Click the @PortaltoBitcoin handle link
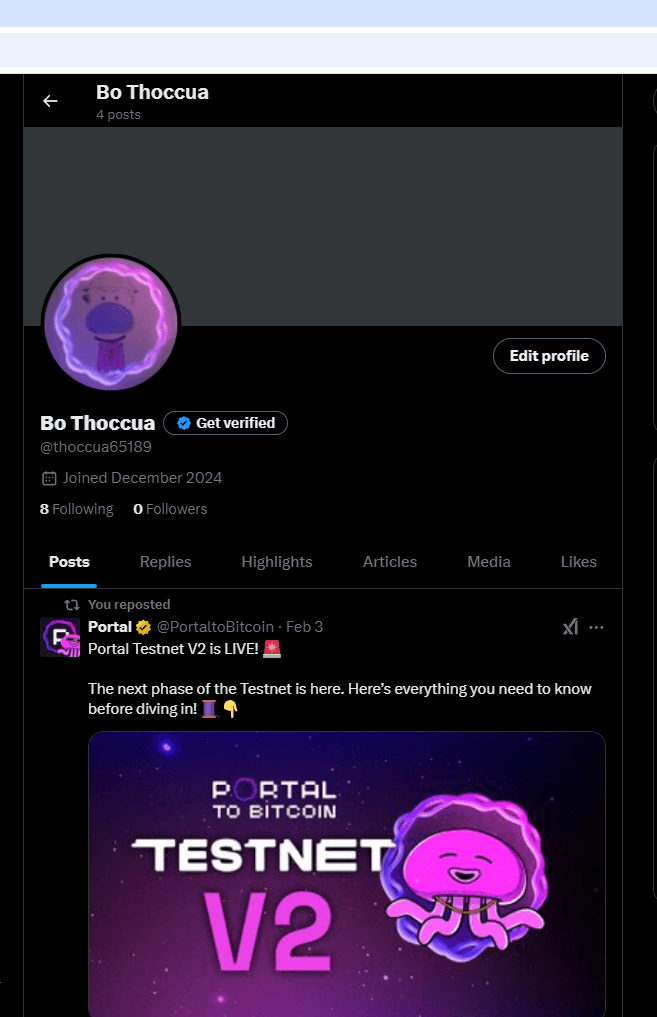 [x=215, y=627]
